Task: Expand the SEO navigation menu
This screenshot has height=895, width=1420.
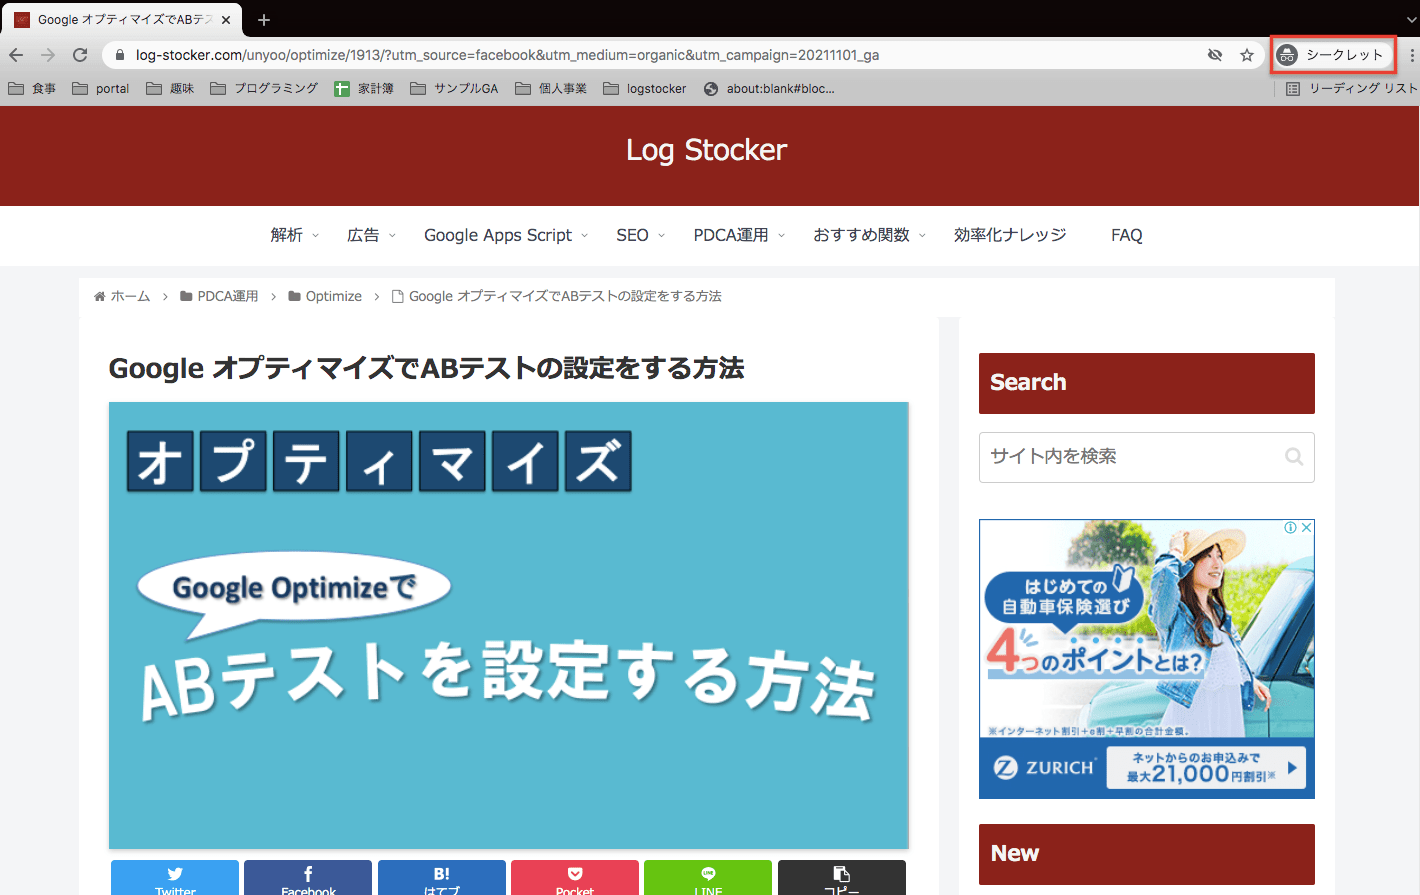Action: 641,235
